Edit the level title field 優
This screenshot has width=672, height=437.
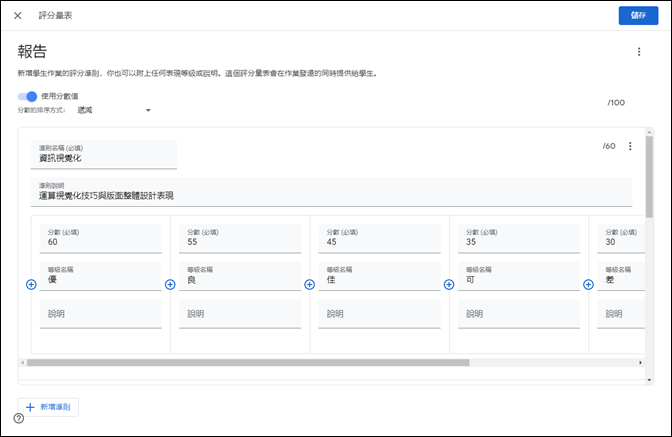[101, 276]
